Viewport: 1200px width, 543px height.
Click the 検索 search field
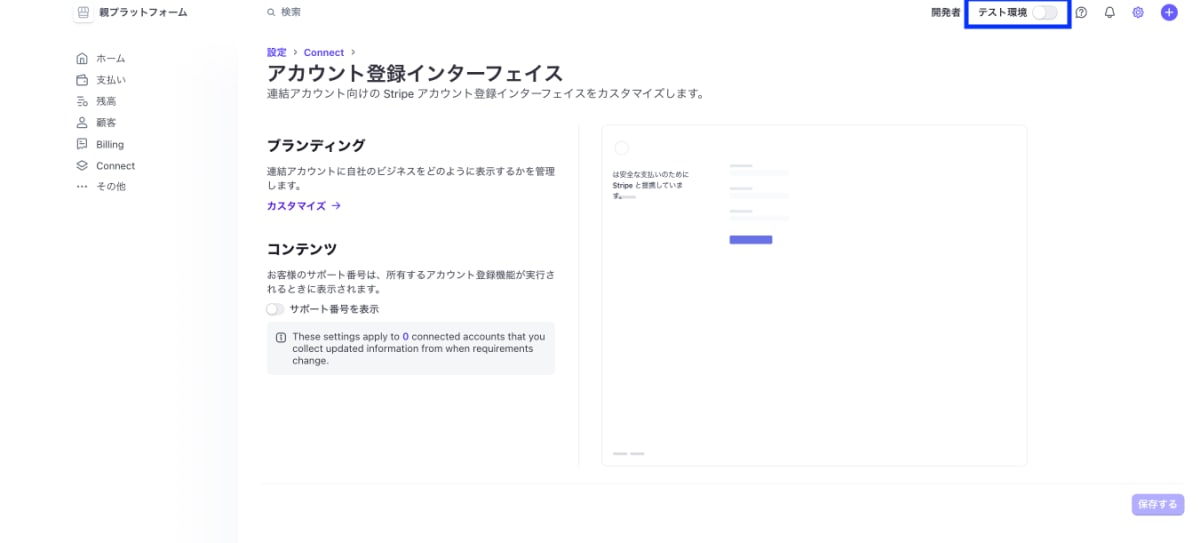coord(290,13)
